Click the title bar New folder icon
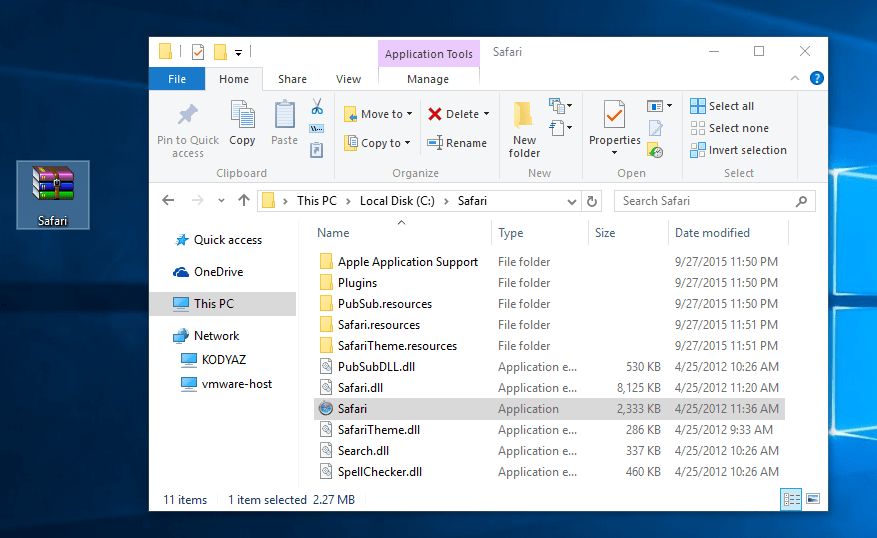The image size is (877, 538). click(220, 52)
